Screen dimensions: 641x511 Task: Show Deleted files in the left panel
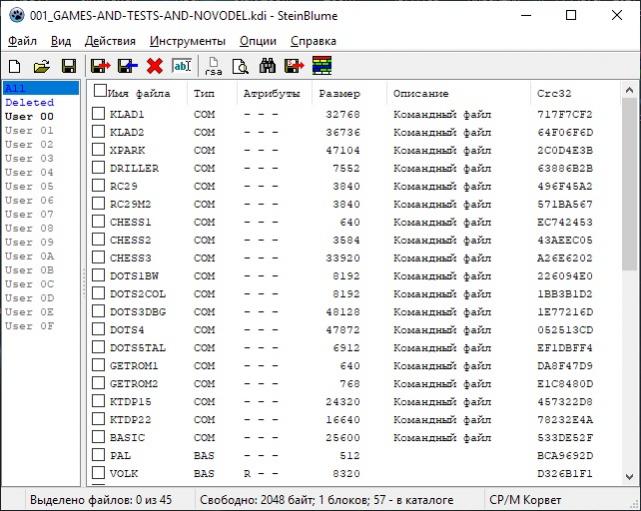30,102
